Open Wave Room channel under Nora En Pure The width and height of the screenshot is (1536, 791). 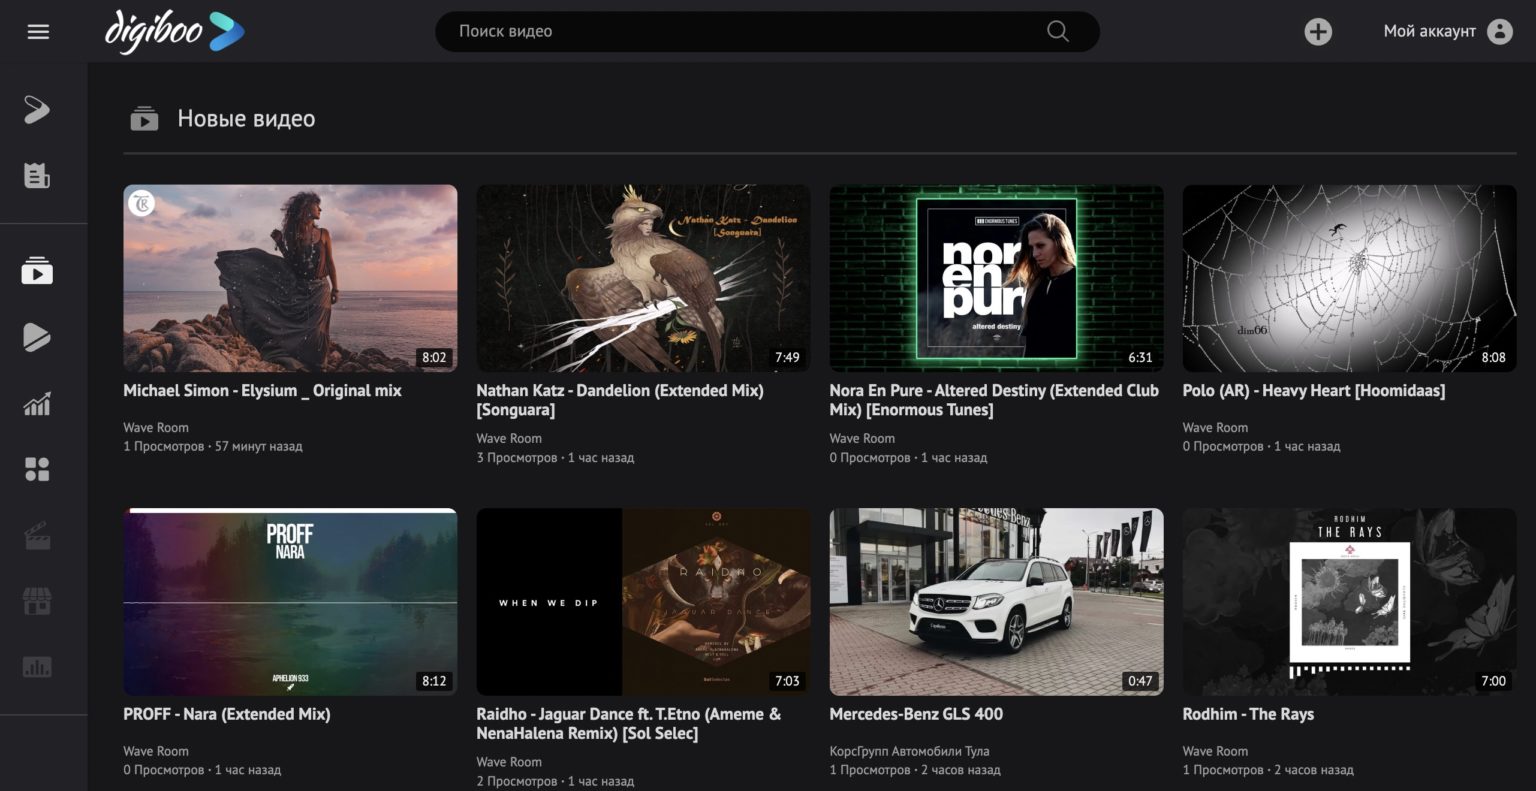862,438
